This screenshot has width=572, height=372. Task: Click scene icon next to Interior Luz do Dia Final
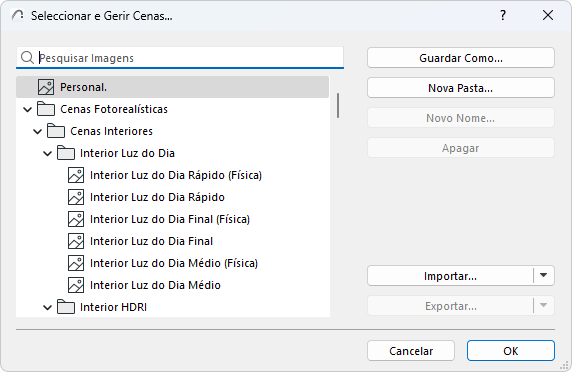(x=76, y=241)
